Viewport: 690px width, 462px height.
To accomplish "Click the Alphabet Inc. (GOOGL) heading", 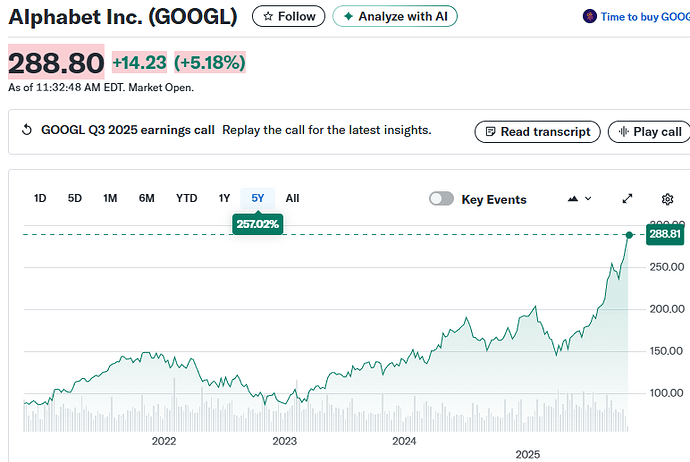I will [x=123, y=17].
